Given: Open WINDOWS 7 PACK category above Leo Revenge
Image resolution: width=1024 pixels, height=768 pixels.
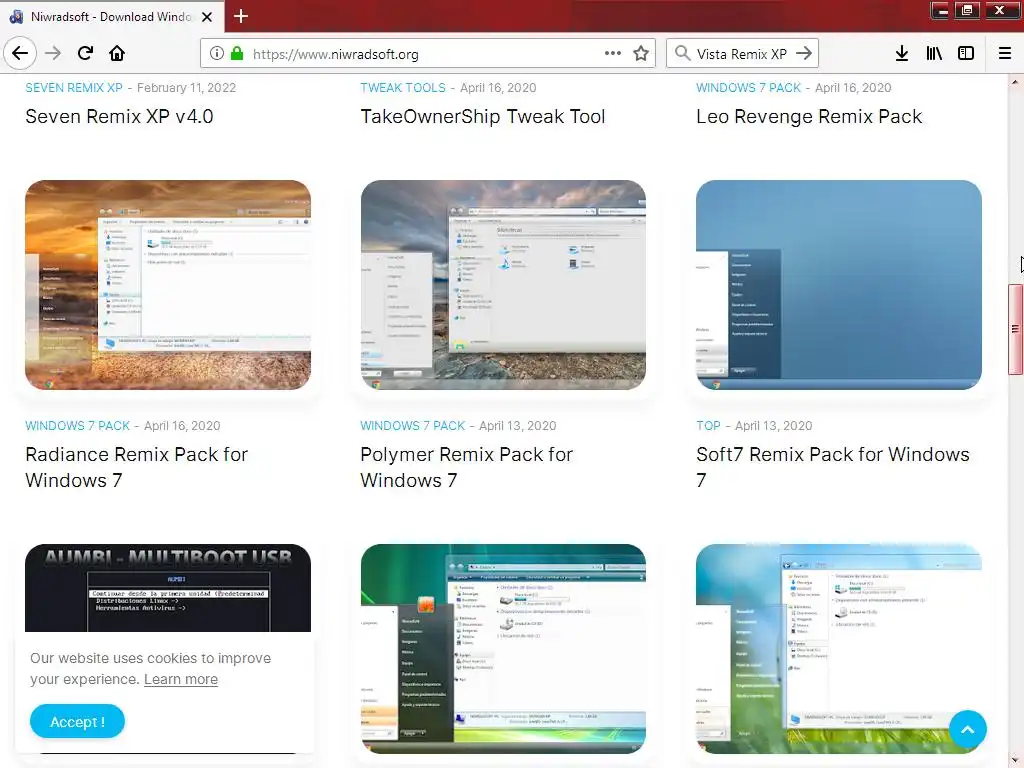Looking at the screenshot, I should coord(748,88).
